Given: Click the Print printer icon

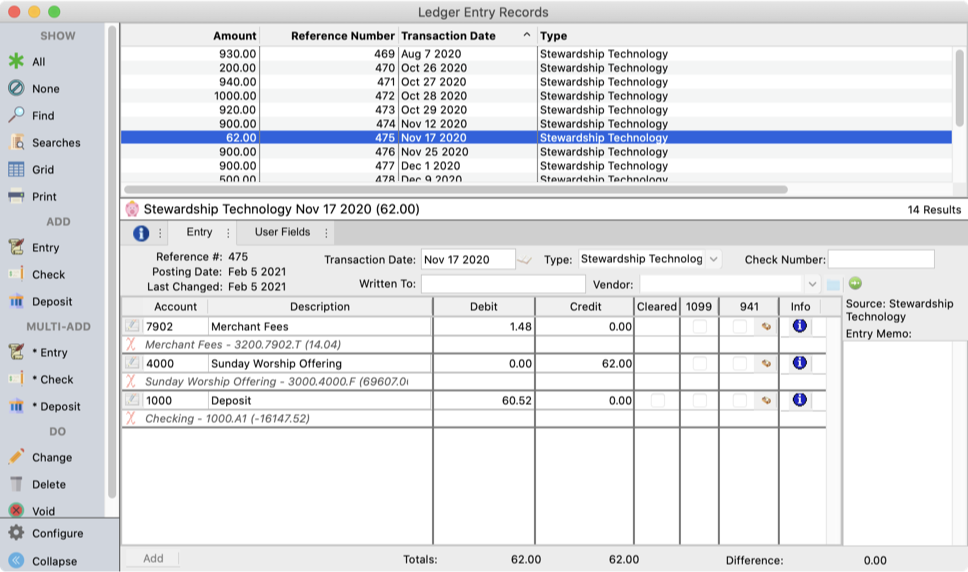Looking at the screenshot, I should 16,197.
